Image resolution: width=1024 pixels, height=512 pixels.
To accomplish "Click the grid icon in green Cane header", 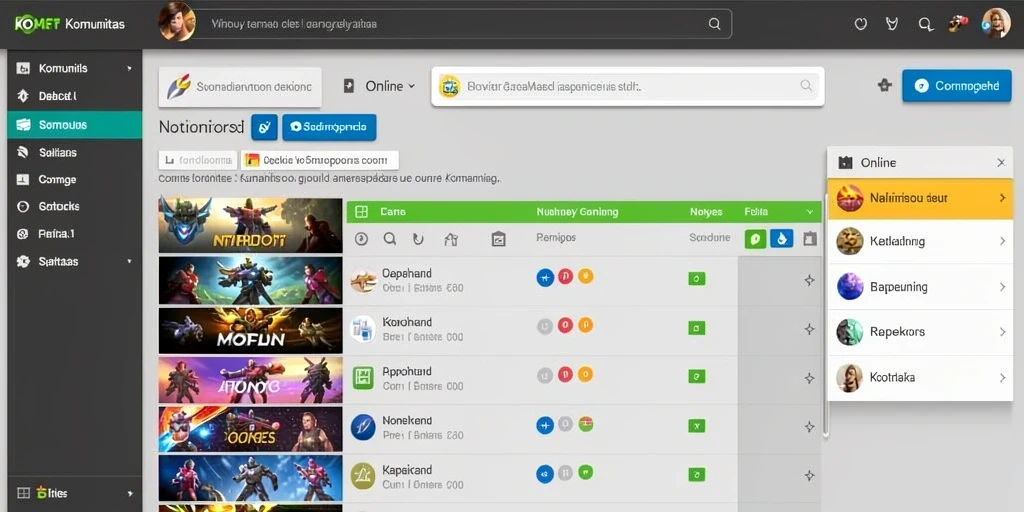I will tap(361, 212).
